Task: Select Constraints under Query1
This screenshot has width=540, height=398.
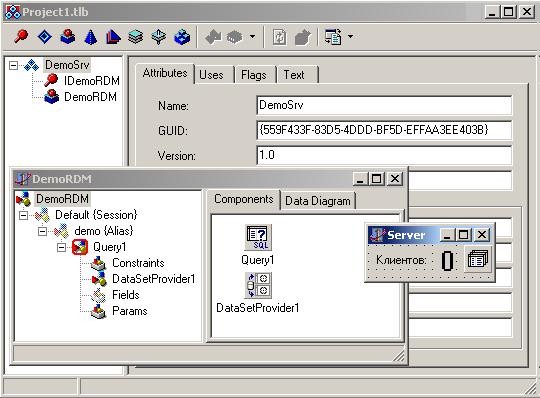Action: pyautogui.click(x=138, y=263)
